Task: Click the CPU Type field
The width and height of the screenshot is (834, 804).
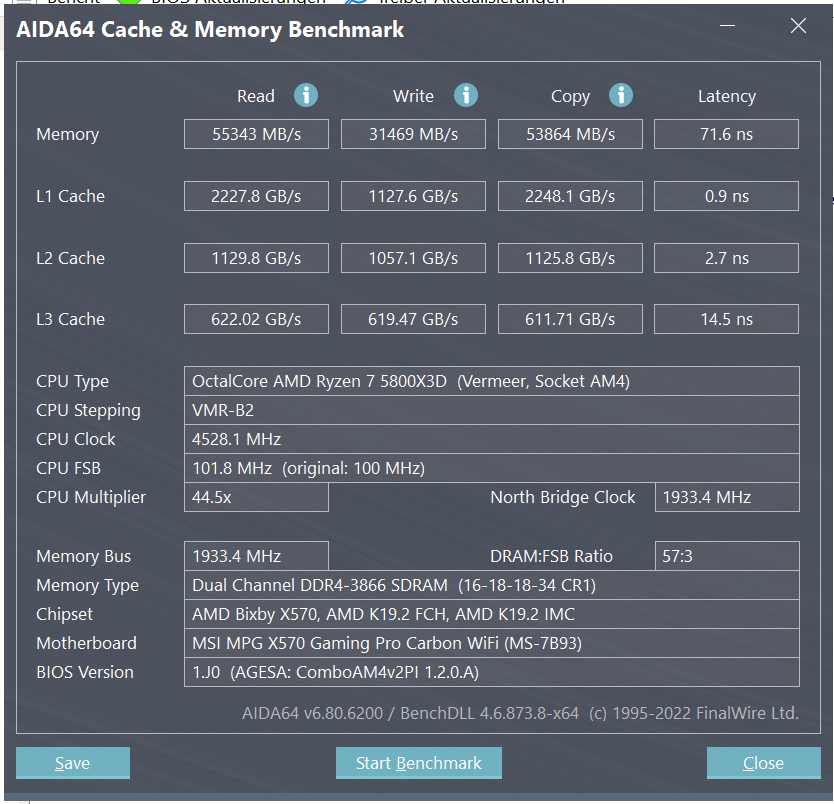Action: [491, 381]
